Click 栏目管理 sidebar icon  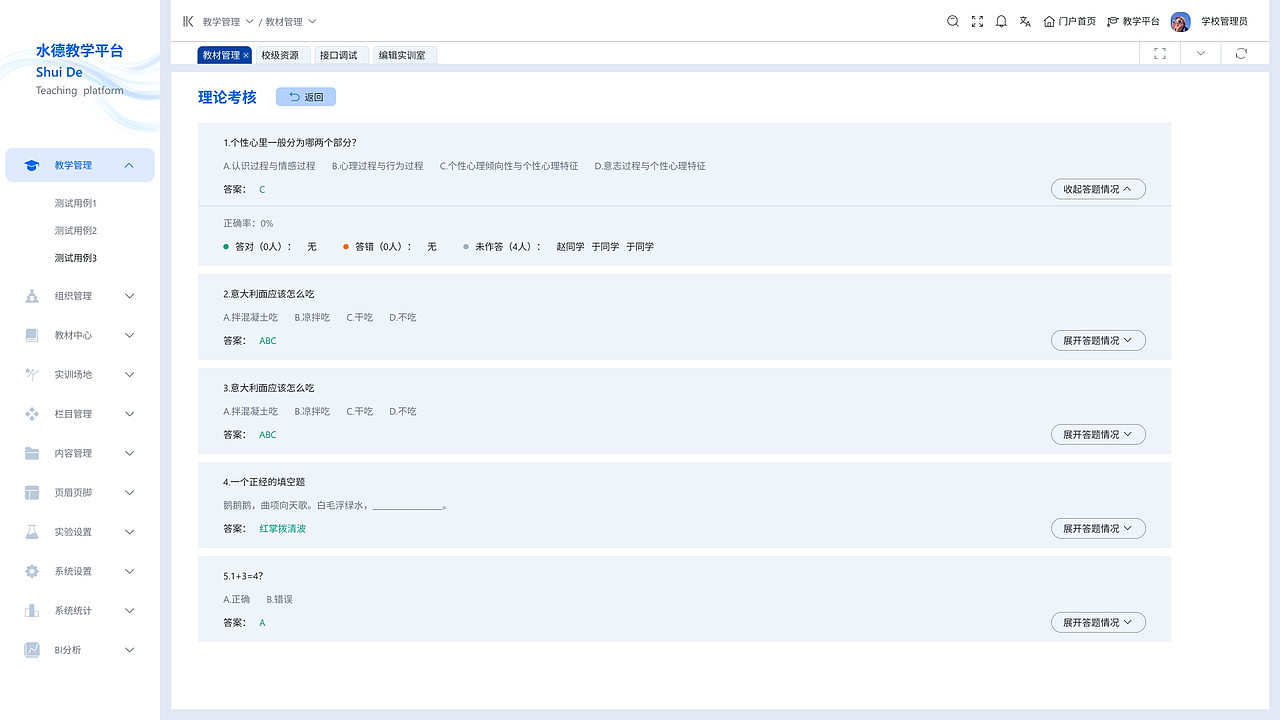32,413
